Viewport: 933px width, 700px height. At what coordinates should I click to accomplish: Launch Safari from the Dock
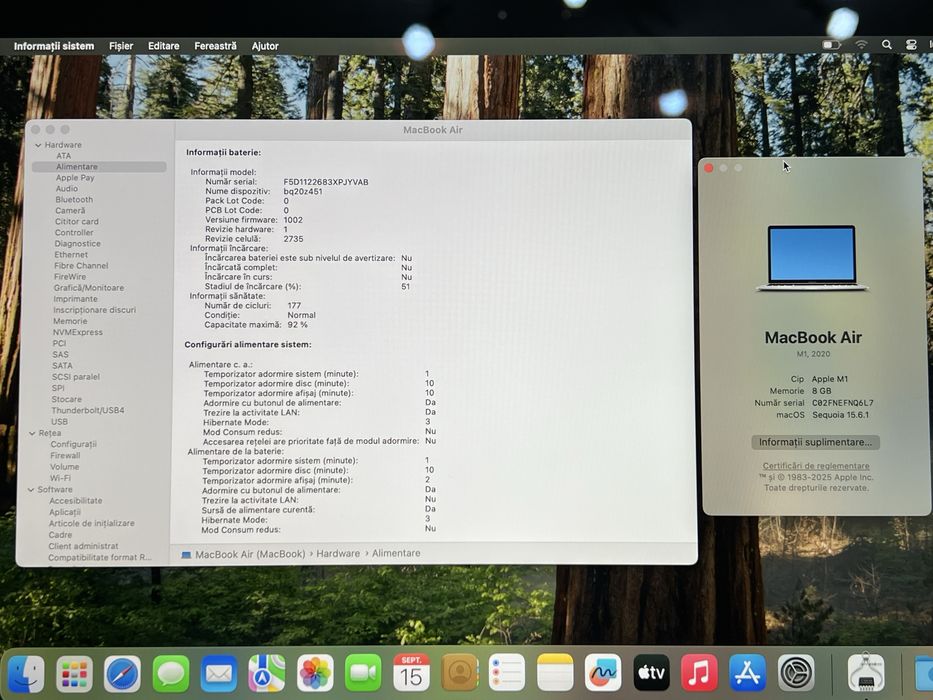123,674
